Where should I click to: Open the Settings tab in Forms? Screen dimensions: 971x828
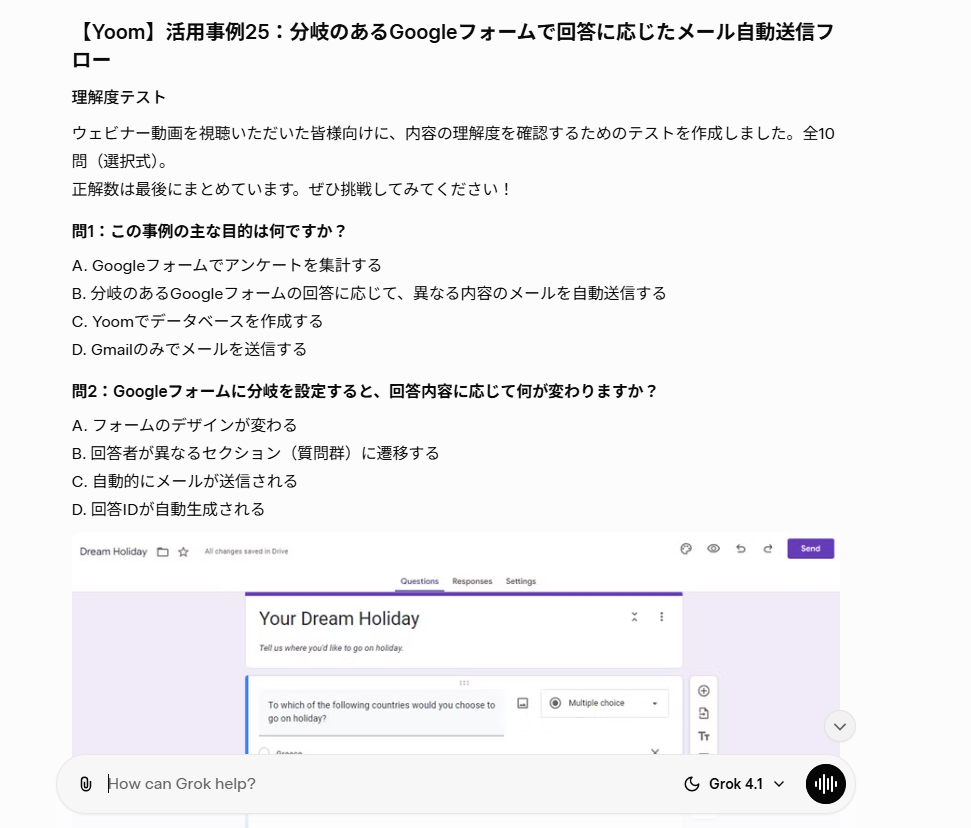pos(521,582)
